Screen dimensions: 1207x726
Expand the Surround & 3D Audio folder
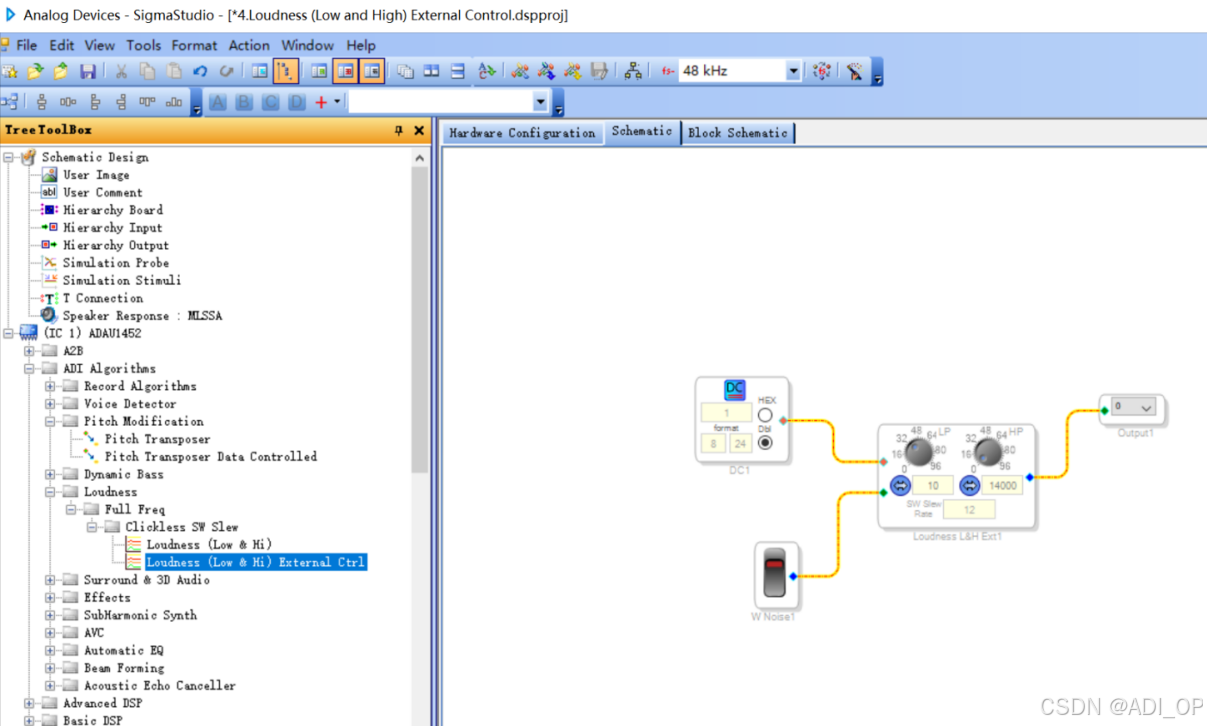(x=50, y=580)
